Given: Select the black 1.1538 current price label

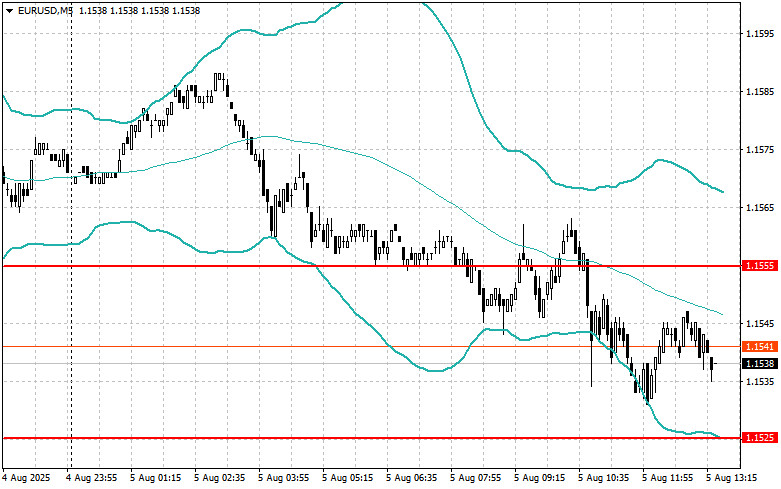Looking at the screenshot, I should (760, 364).
